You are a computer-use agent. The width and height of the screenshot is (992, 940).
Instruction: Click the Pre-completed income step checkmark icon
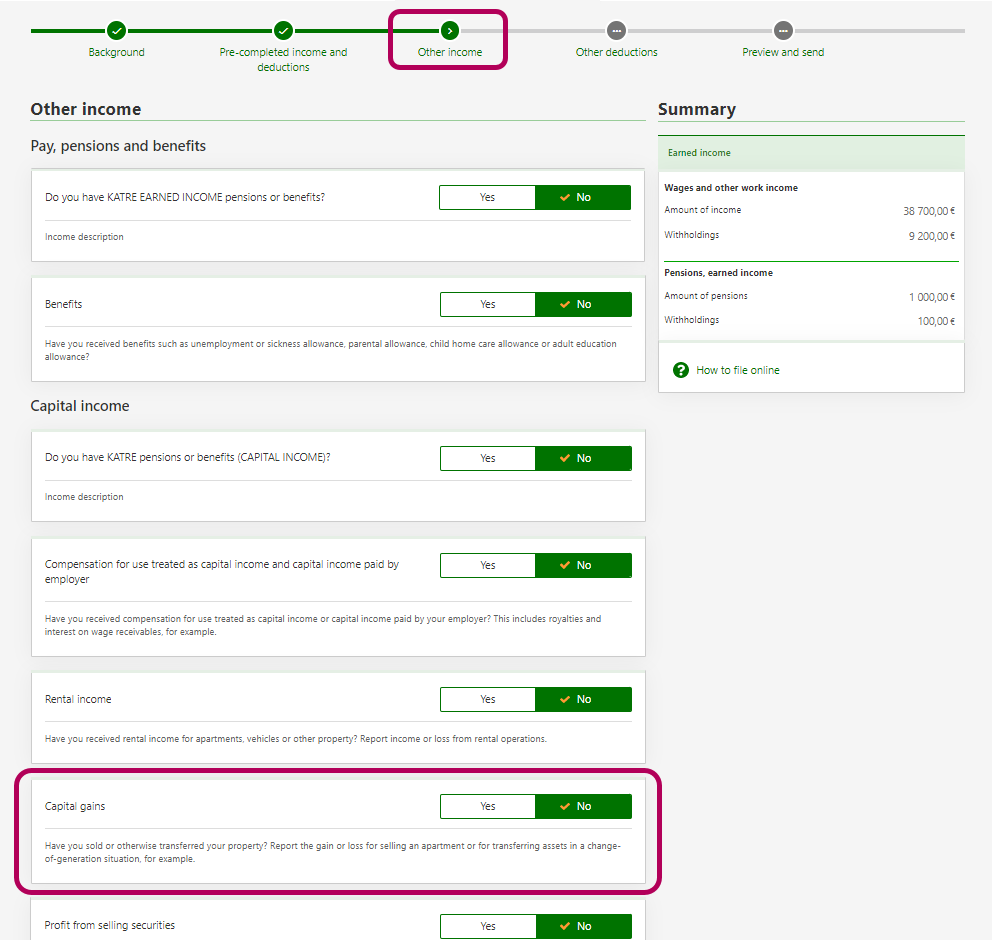tap(283, 31)
